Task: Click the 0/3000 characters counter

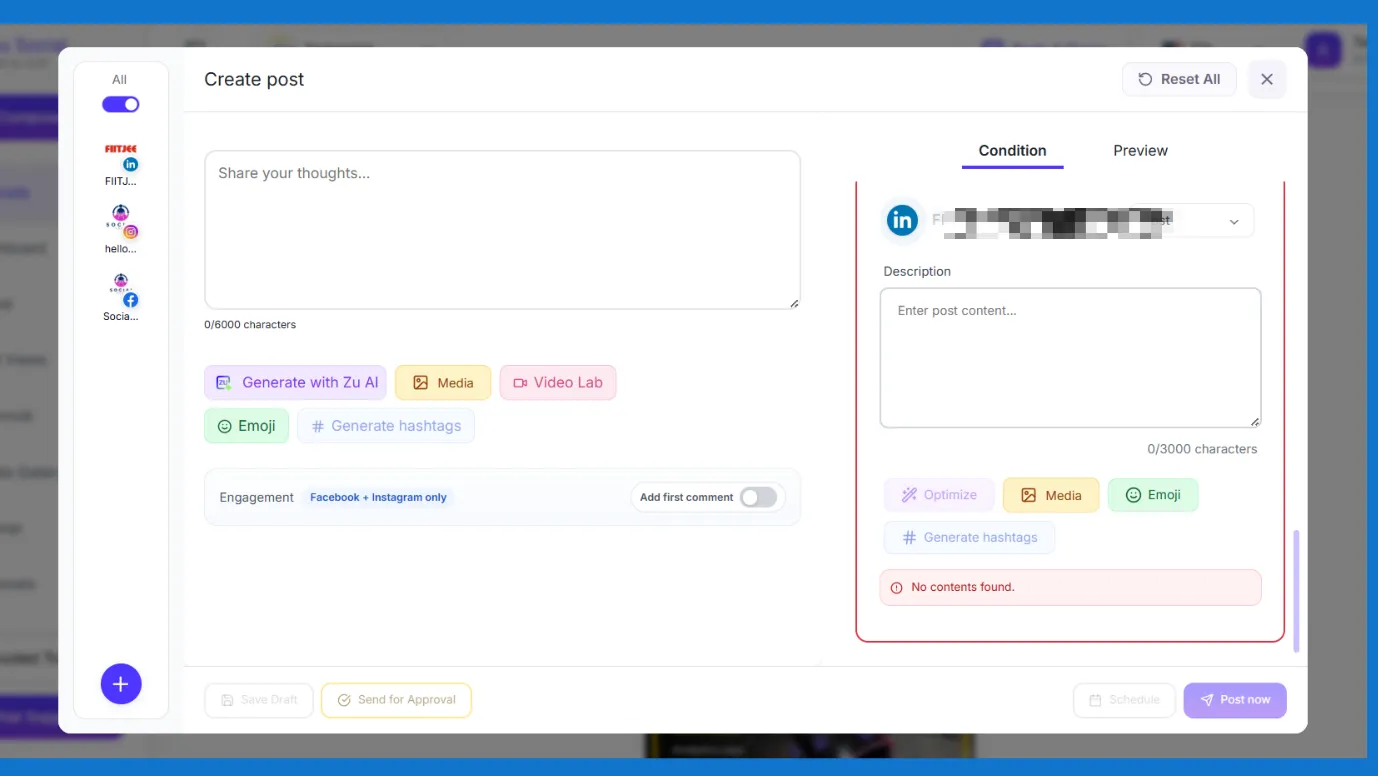Action: (x=1202, y=449)
